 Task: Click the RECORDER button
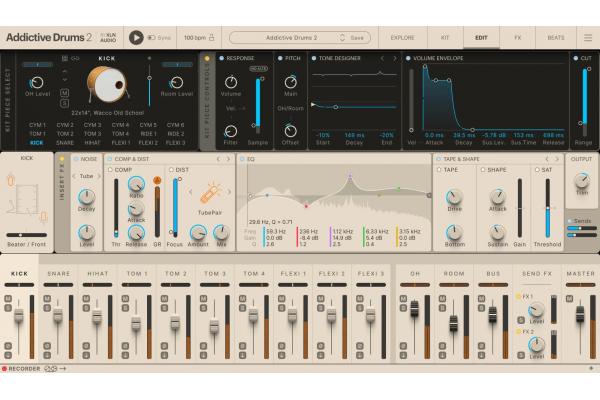21,369
